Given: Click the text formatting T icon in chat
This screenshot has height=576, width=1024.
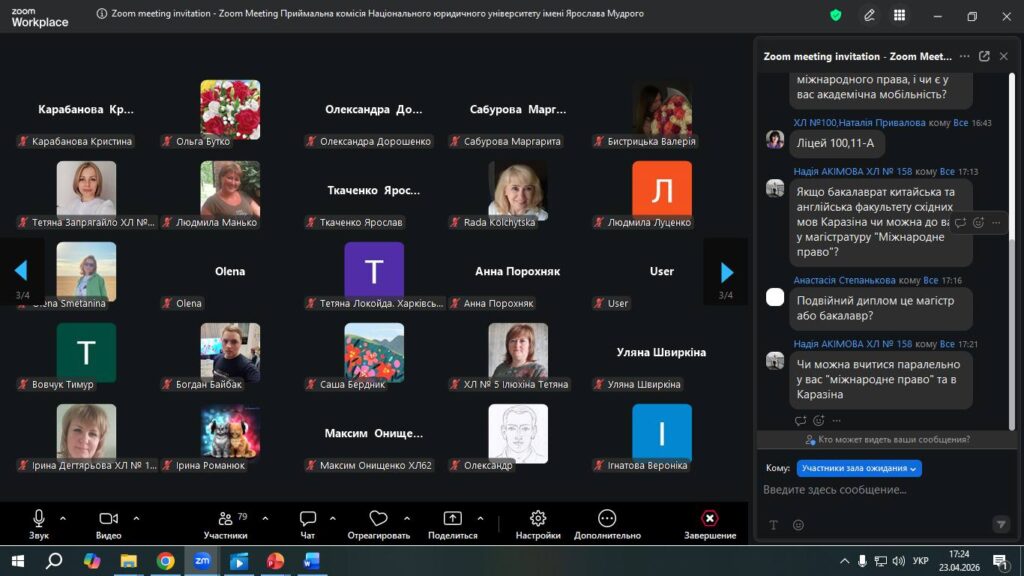Looking at the screenshot, I should click(x=773, y=525).
